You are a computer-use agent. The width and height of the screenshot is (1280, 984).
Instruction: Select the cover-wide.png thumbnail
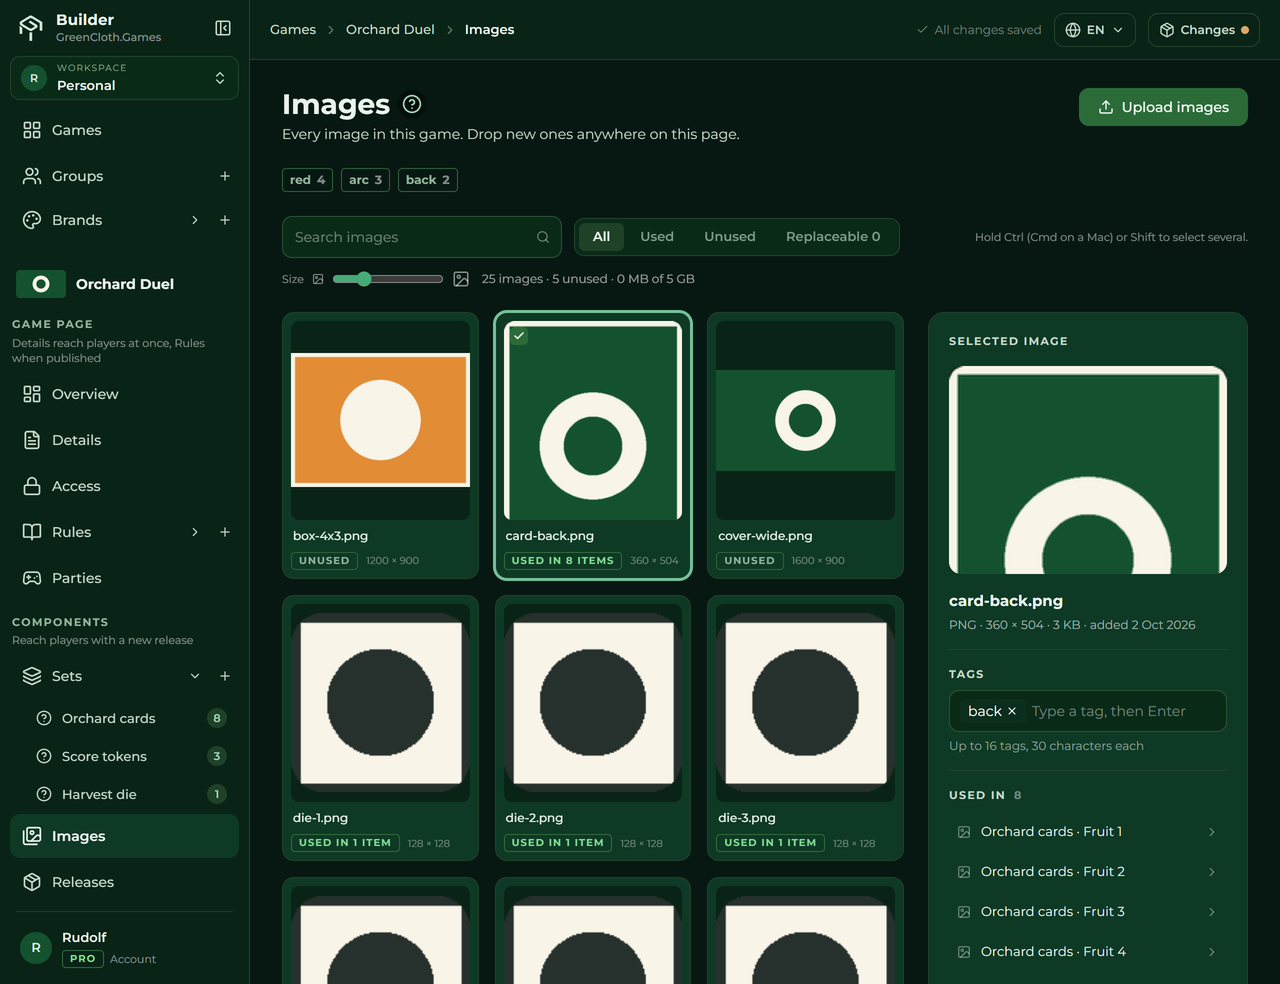tap(805, 420)
